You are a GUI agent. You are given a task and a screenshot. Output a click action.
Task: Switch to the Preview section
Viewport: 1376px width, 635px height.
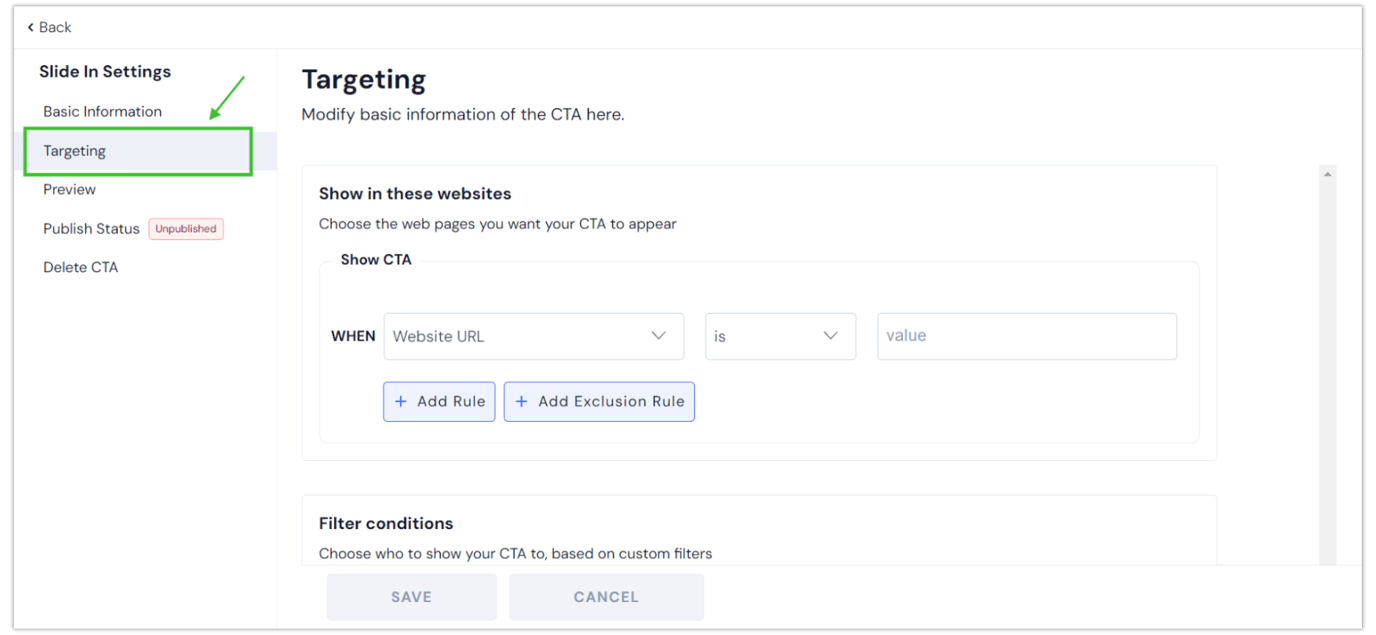[69, 189]
